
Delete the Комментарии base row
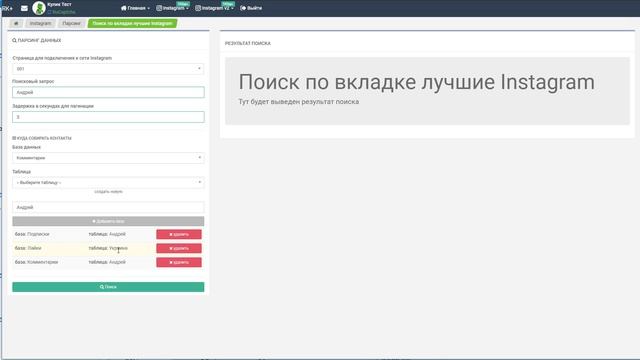pyautogui.click(x=179, y=262)
